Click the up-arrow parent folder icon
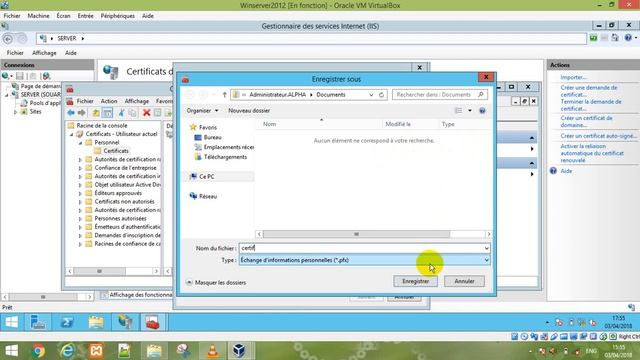Viewport: 640px width, 360px height. [x=224, y=95]
